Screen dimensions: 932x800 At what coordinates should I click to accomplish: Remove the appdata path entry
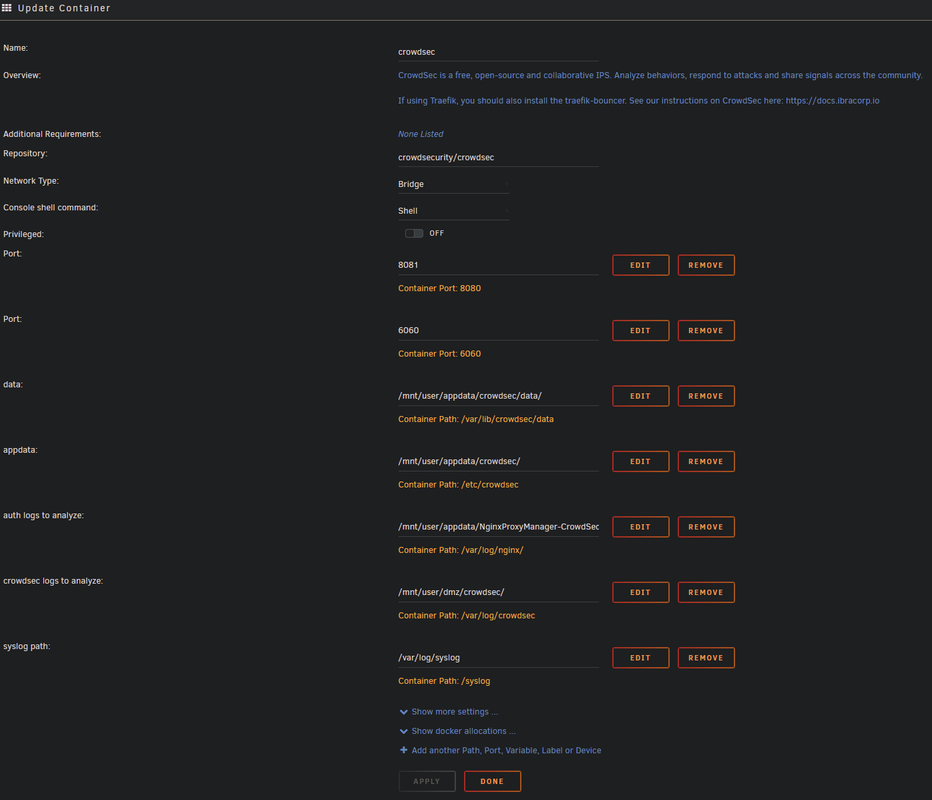tap(706, 461)
